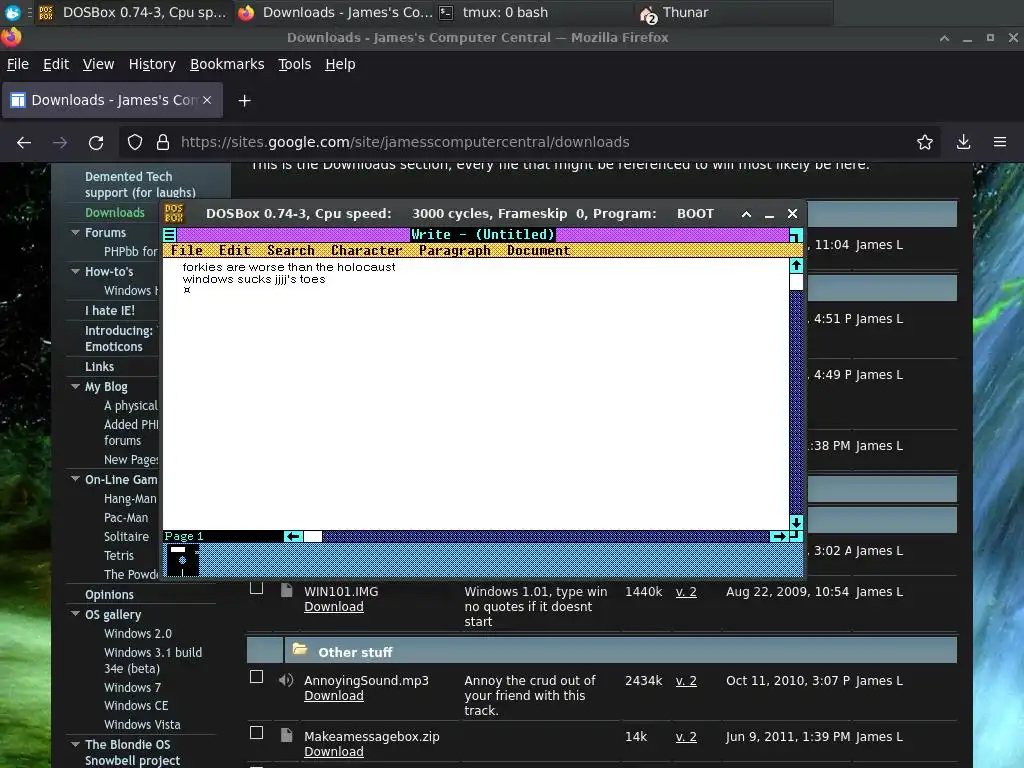
Task: Tick the Makeamessagebox.zip checkbox
Action: pos(257,733)
